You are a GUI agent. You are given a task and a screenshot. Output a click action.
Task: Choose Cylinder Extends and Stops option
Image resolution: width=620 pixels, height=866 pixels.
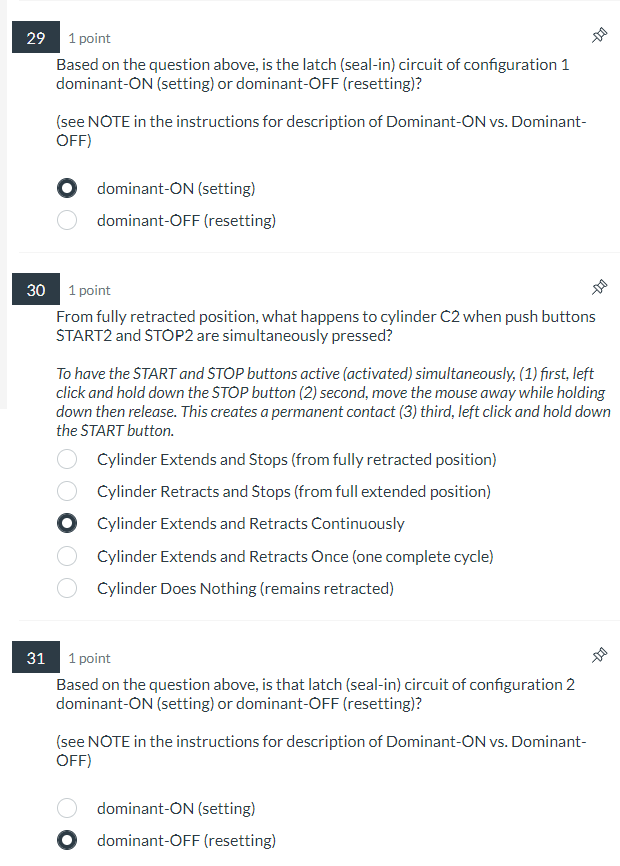point(66,459)
